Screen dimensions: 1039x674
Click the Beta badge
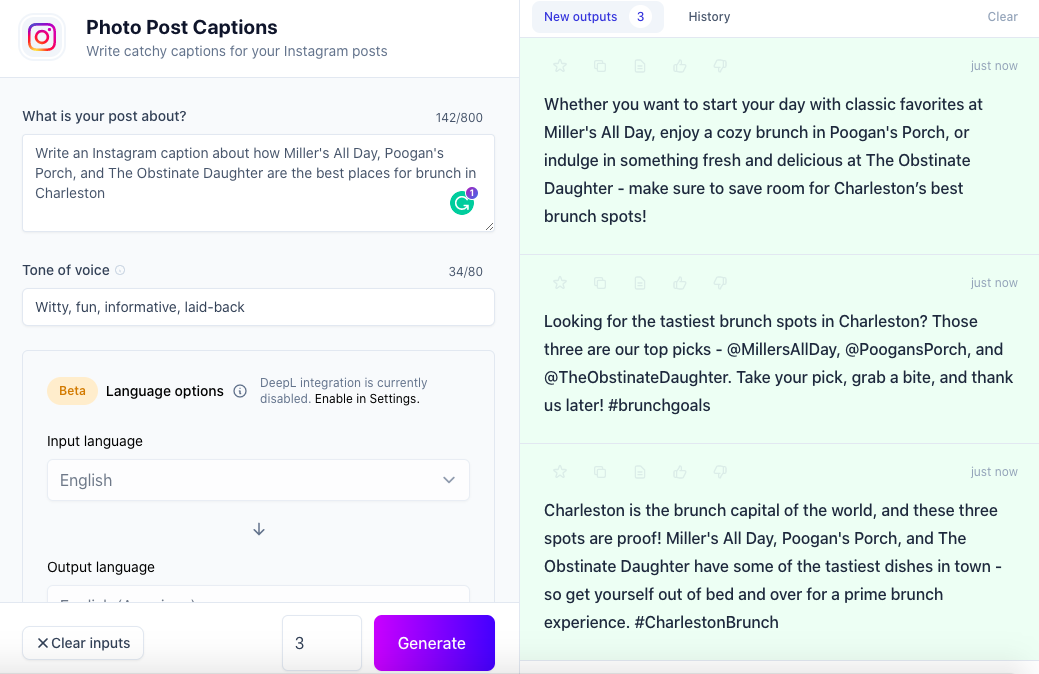point(72,391)
